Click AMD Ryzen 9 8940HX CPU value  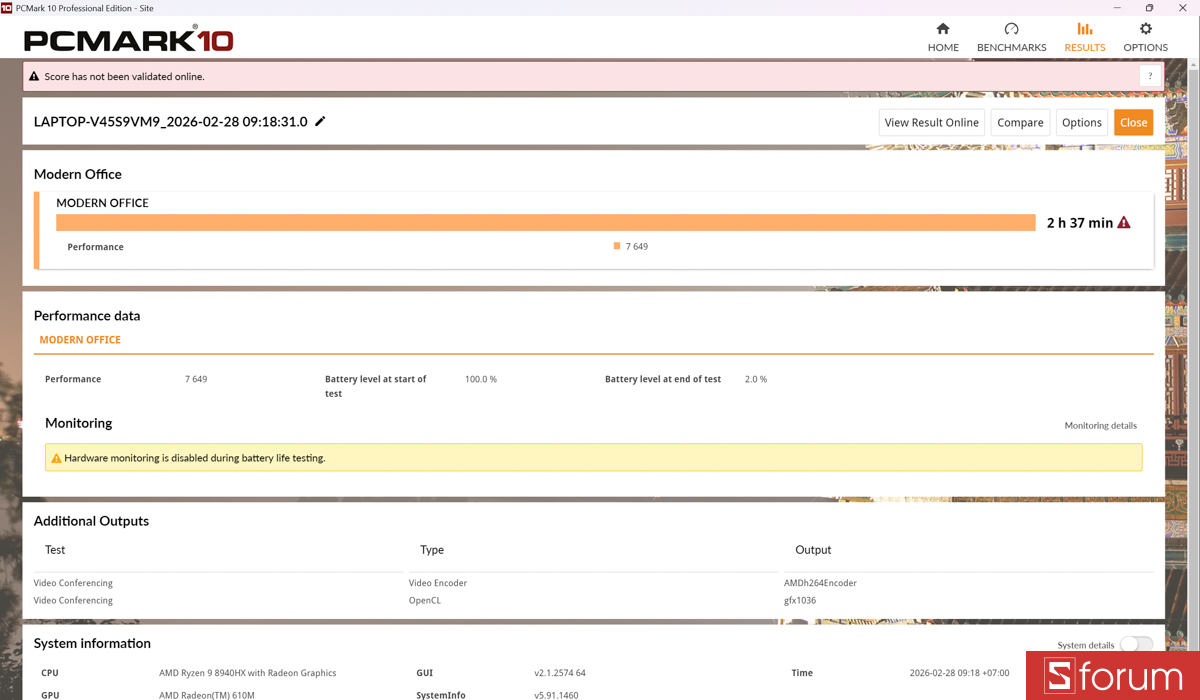(248, 673)
